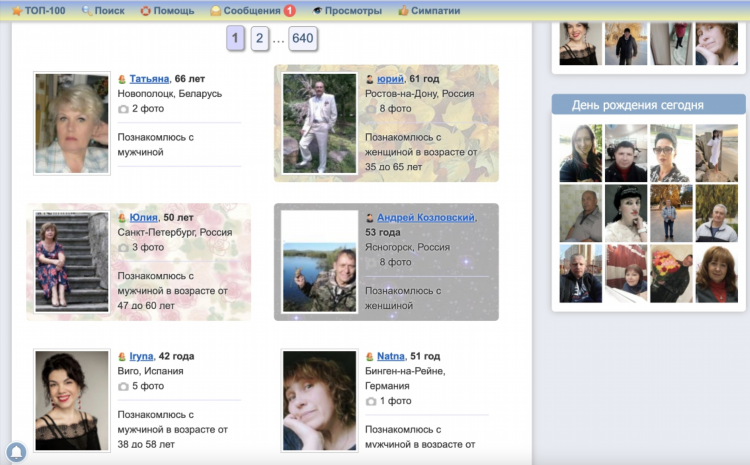Click the text Виго, Испания
750x465 pixels.
pos(151,371)
